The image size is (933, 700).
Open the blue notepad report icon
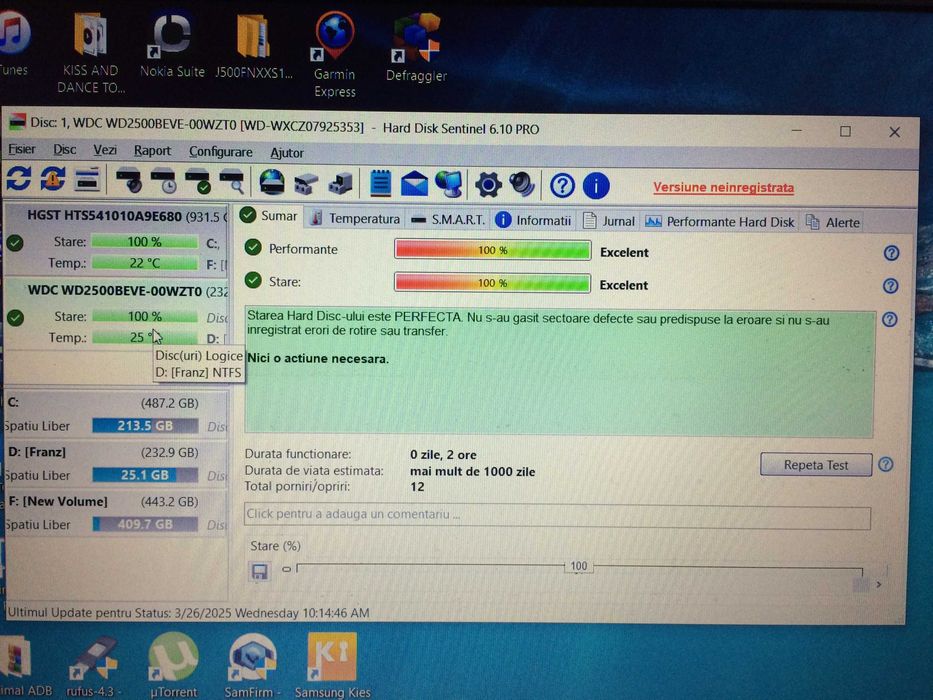(x=380, y=183)
